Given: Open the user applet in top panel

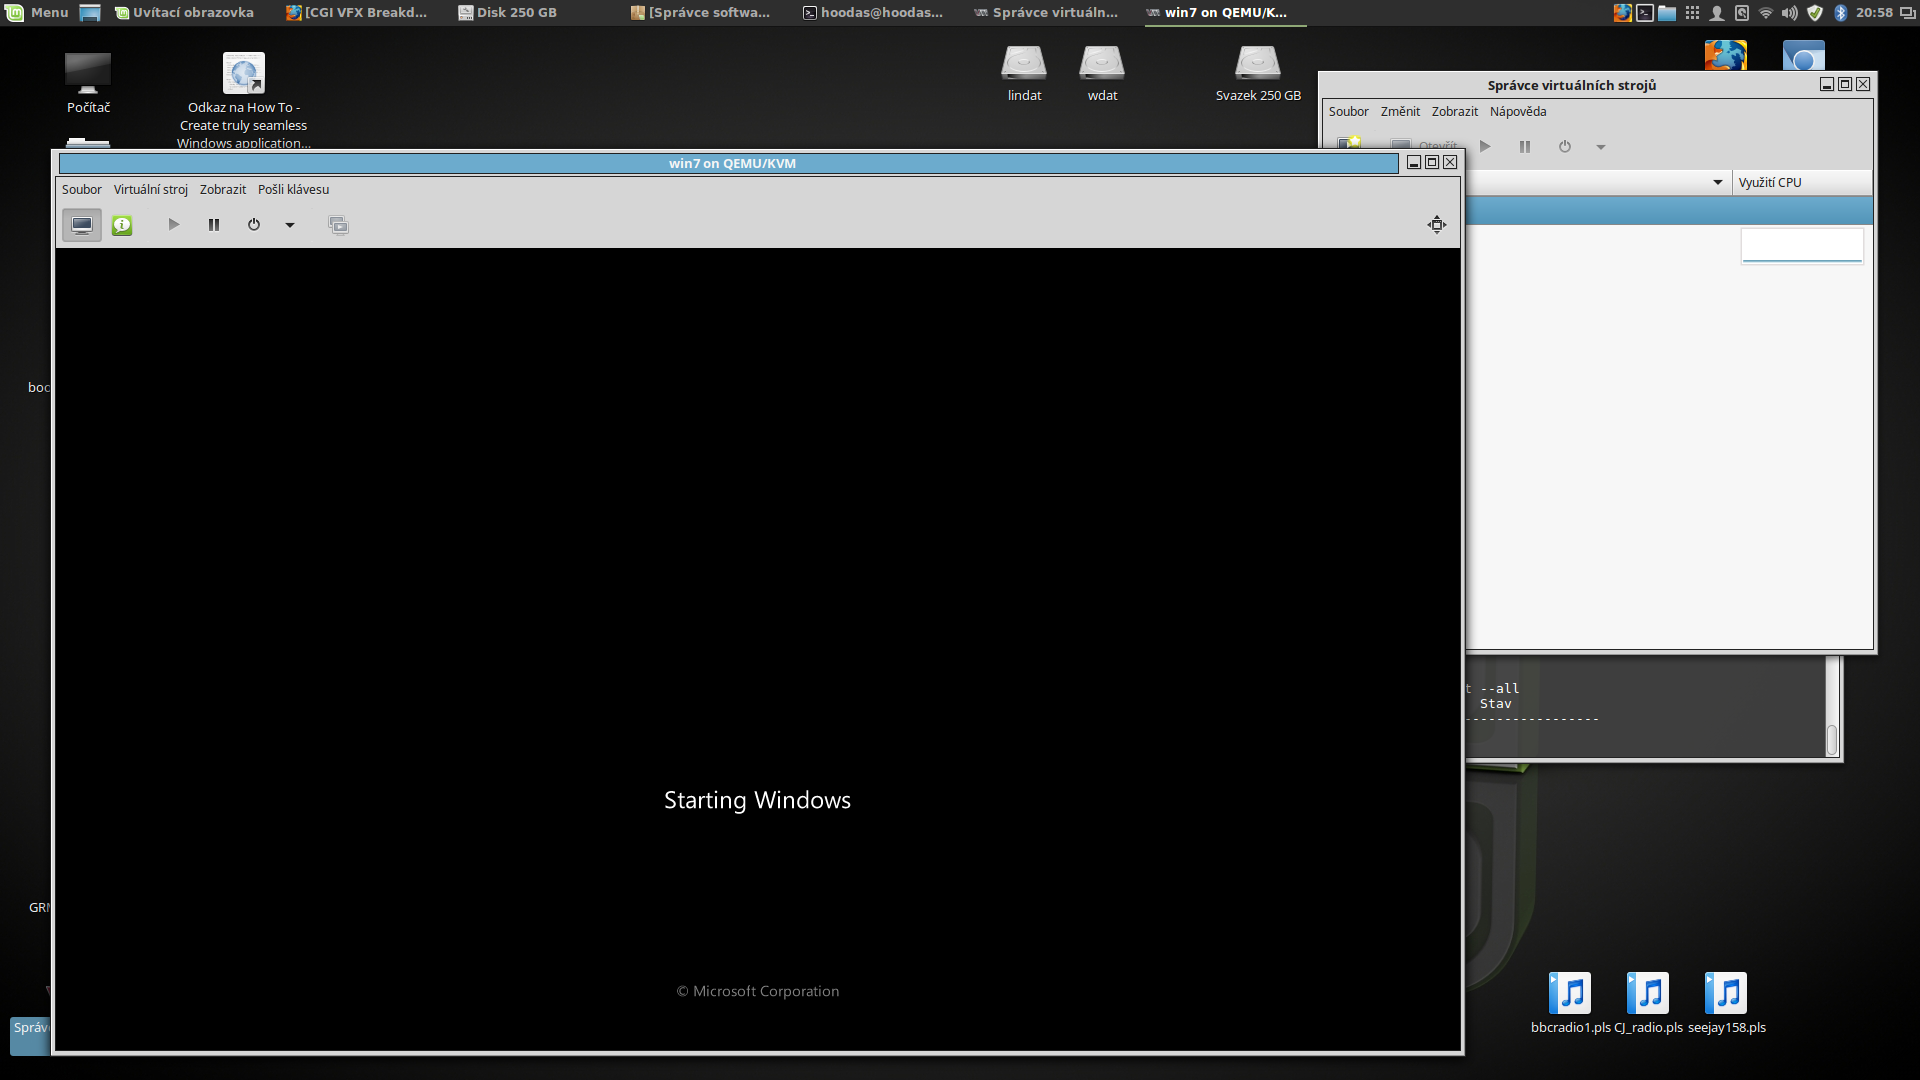Looking at the screenshot, I should (x=1717, y=13).
